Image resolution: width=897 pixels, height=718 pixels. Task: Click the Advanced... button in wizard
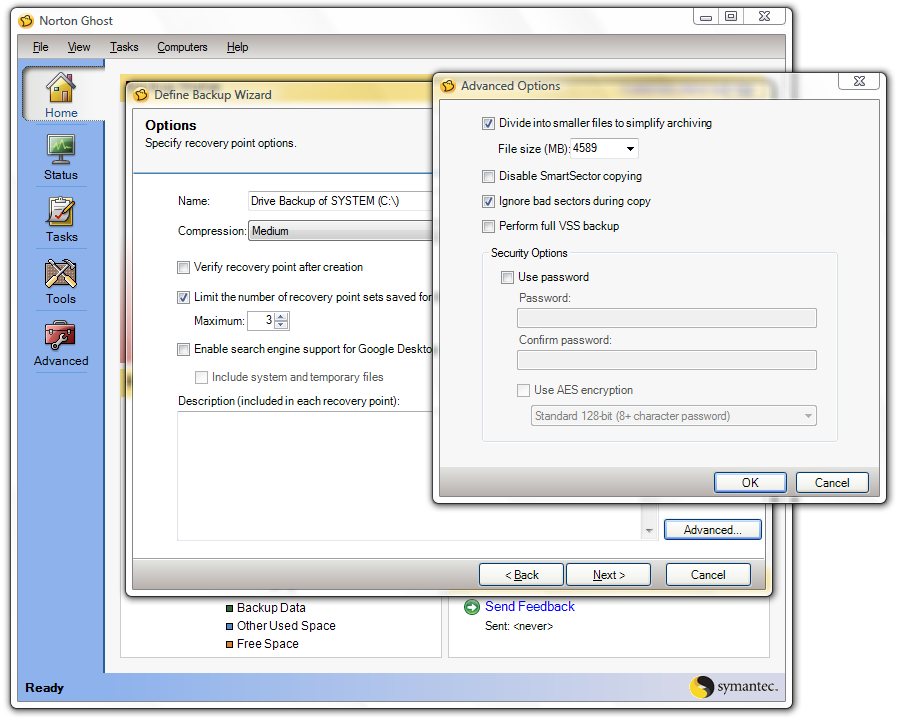pos(712,530)
